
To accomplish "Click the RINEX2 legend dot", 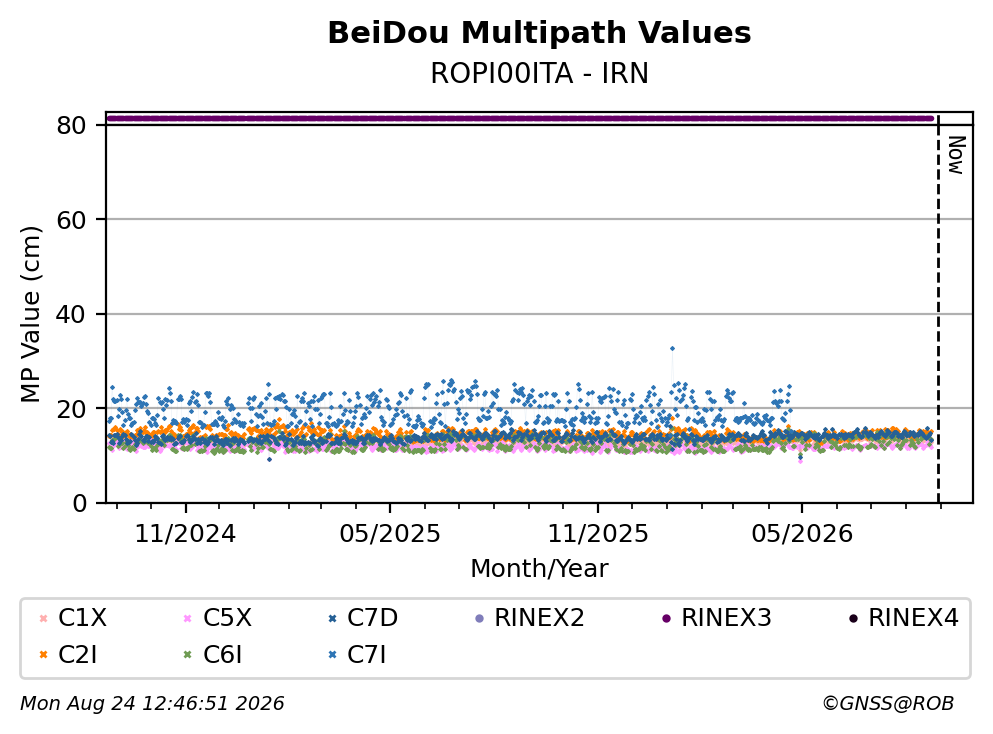I will (479, 618).
